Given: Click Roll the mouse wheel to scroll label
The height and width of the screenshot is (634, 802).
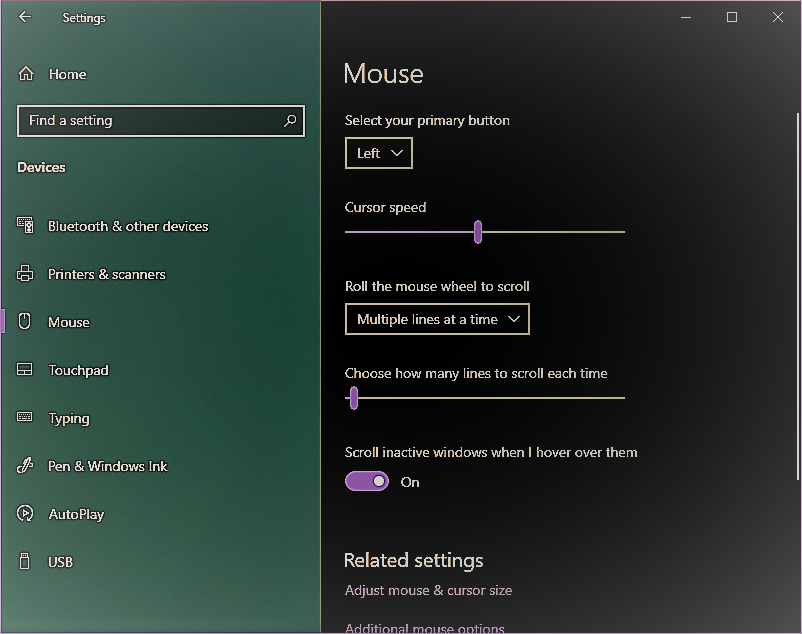Looking at the screenshot, I should point(437,286).
